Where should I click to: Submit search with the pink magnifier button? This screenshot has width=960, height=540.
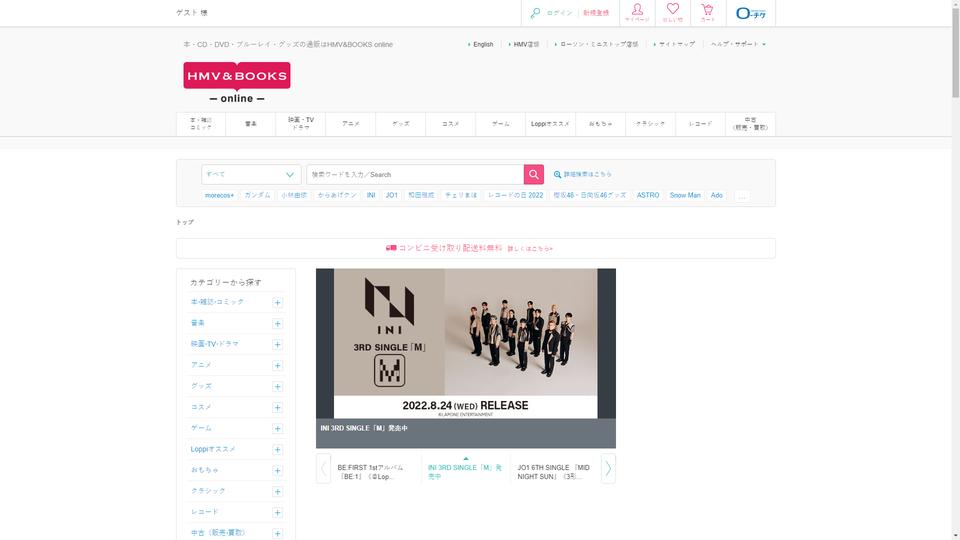coord(534,174)
